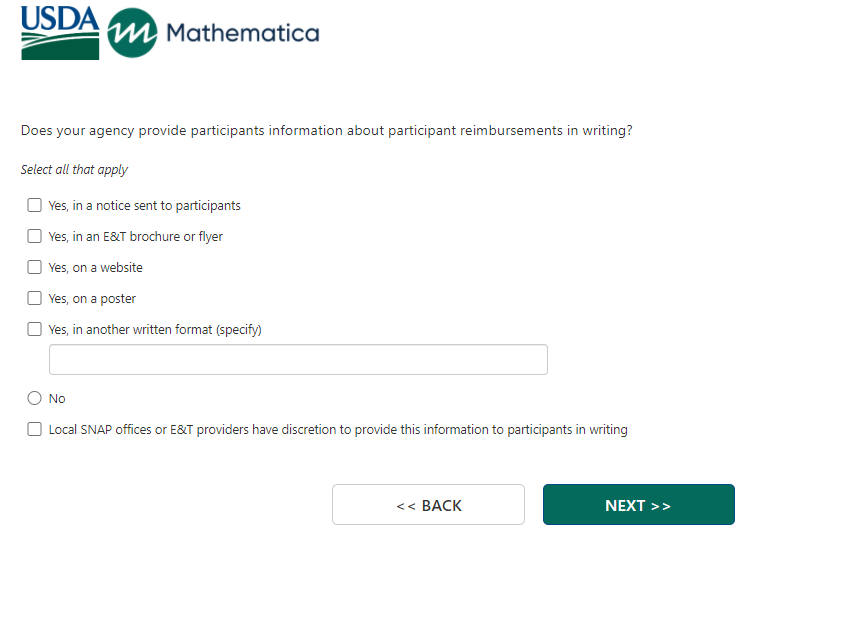The height and width of the screenshot is (619, 841).
Task: Go back with the '<< BACK' button
Action: pos(428,505)
